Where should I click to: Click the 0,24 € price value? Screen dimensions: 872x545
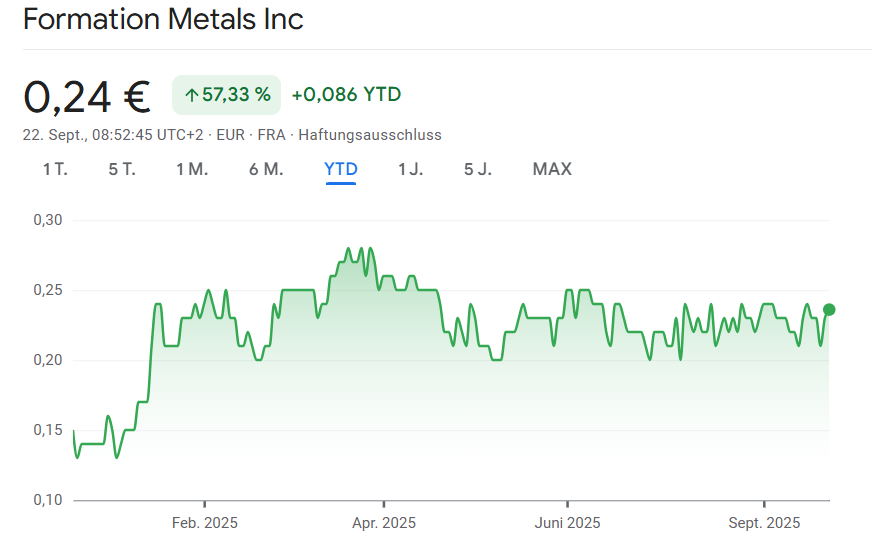tap(87, 96)
